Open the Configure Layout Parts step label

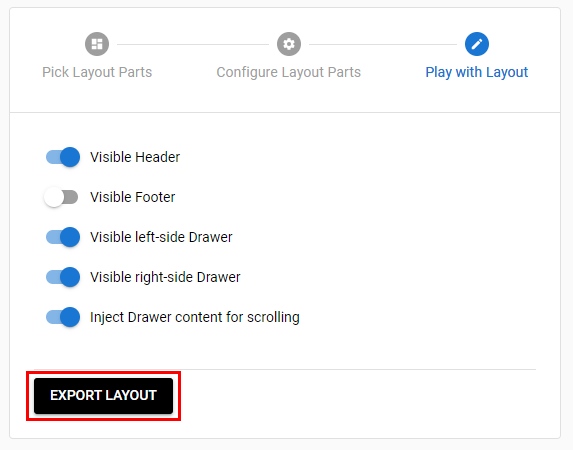pos(289,72)
